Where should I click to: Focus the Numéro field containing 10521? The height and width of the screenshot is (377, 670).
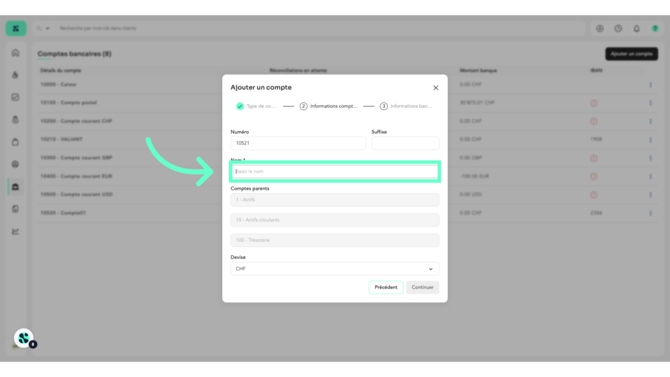tap(298, 143)
